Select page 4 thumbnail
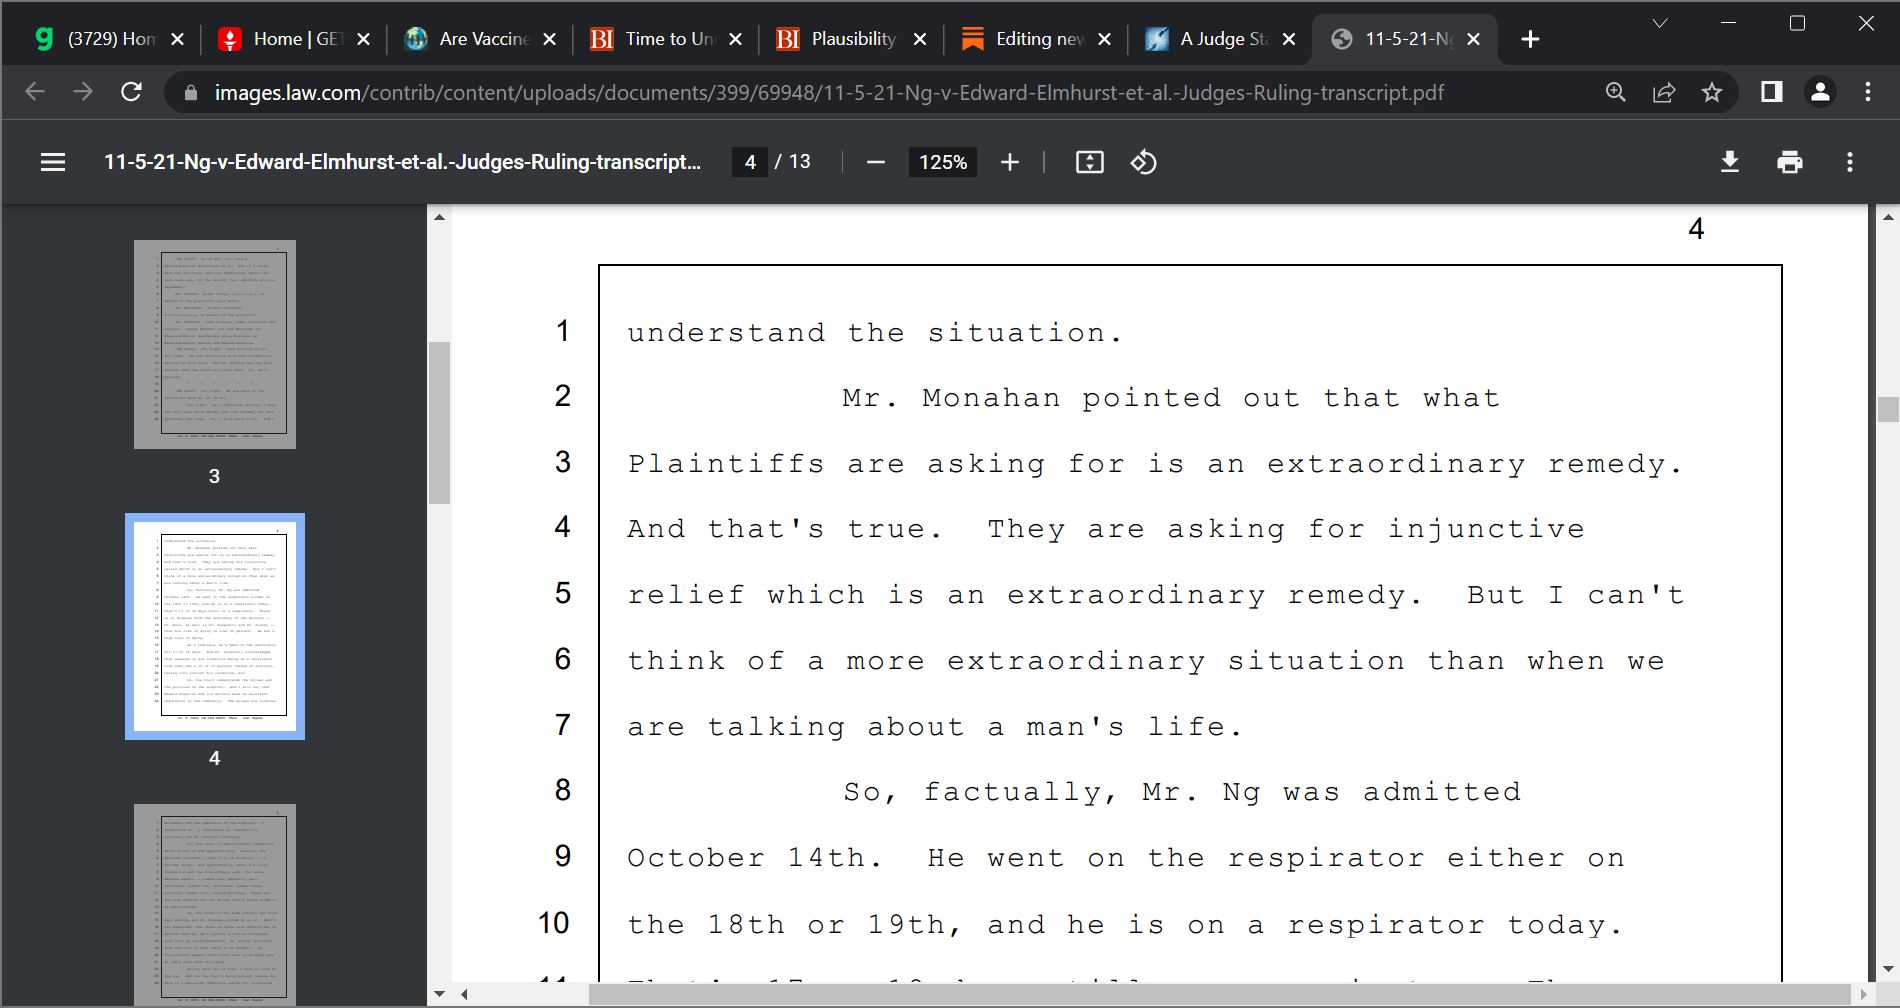Viewport: 1900px width, 1008px height. point(215,627)
